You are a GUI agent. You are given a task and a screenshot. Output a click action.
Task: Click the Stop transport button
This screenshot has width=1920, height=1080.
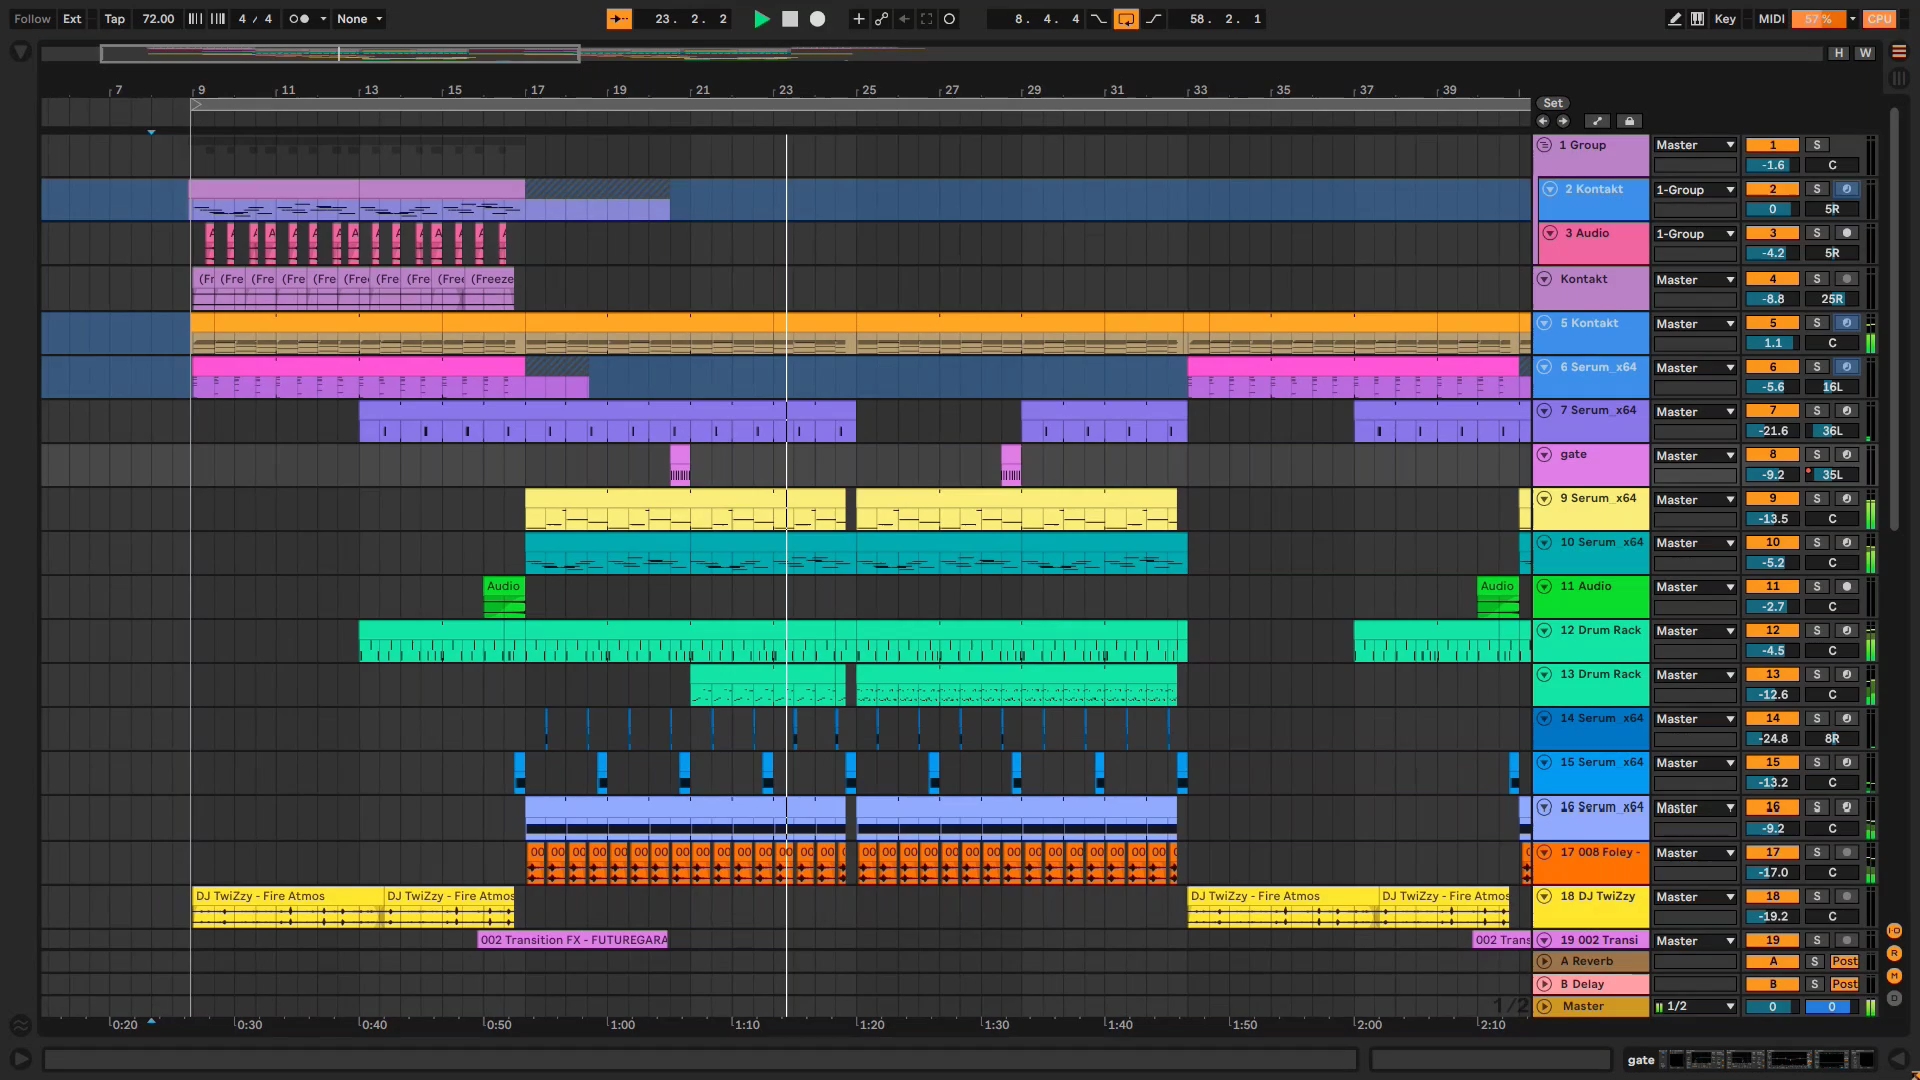pyautogui.click(x=789, y=19)
